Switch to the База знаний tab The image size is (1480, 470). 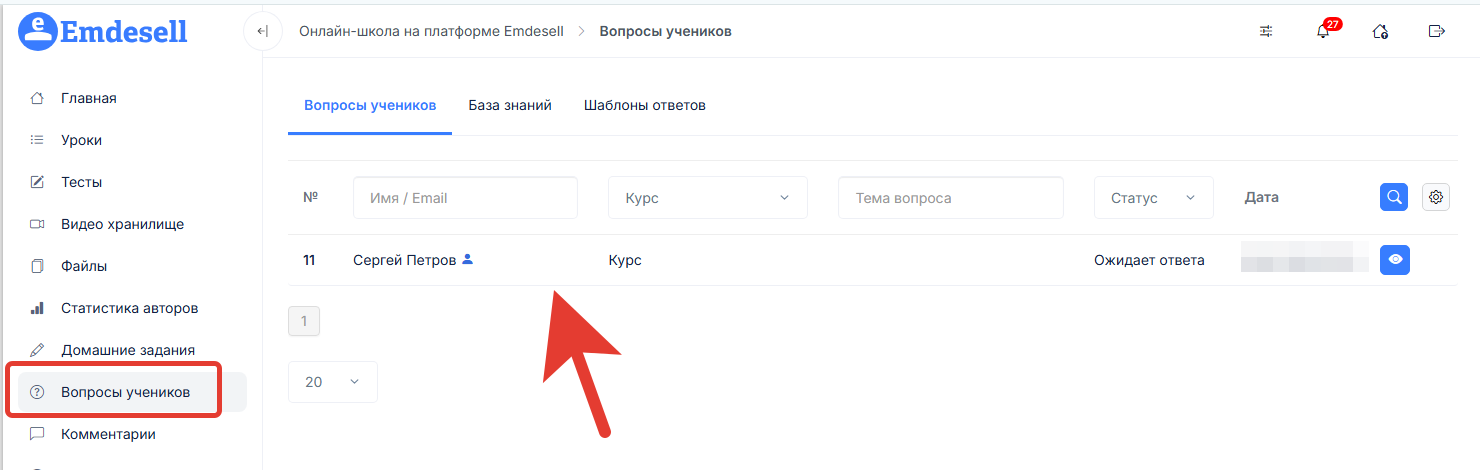(510, 105)
